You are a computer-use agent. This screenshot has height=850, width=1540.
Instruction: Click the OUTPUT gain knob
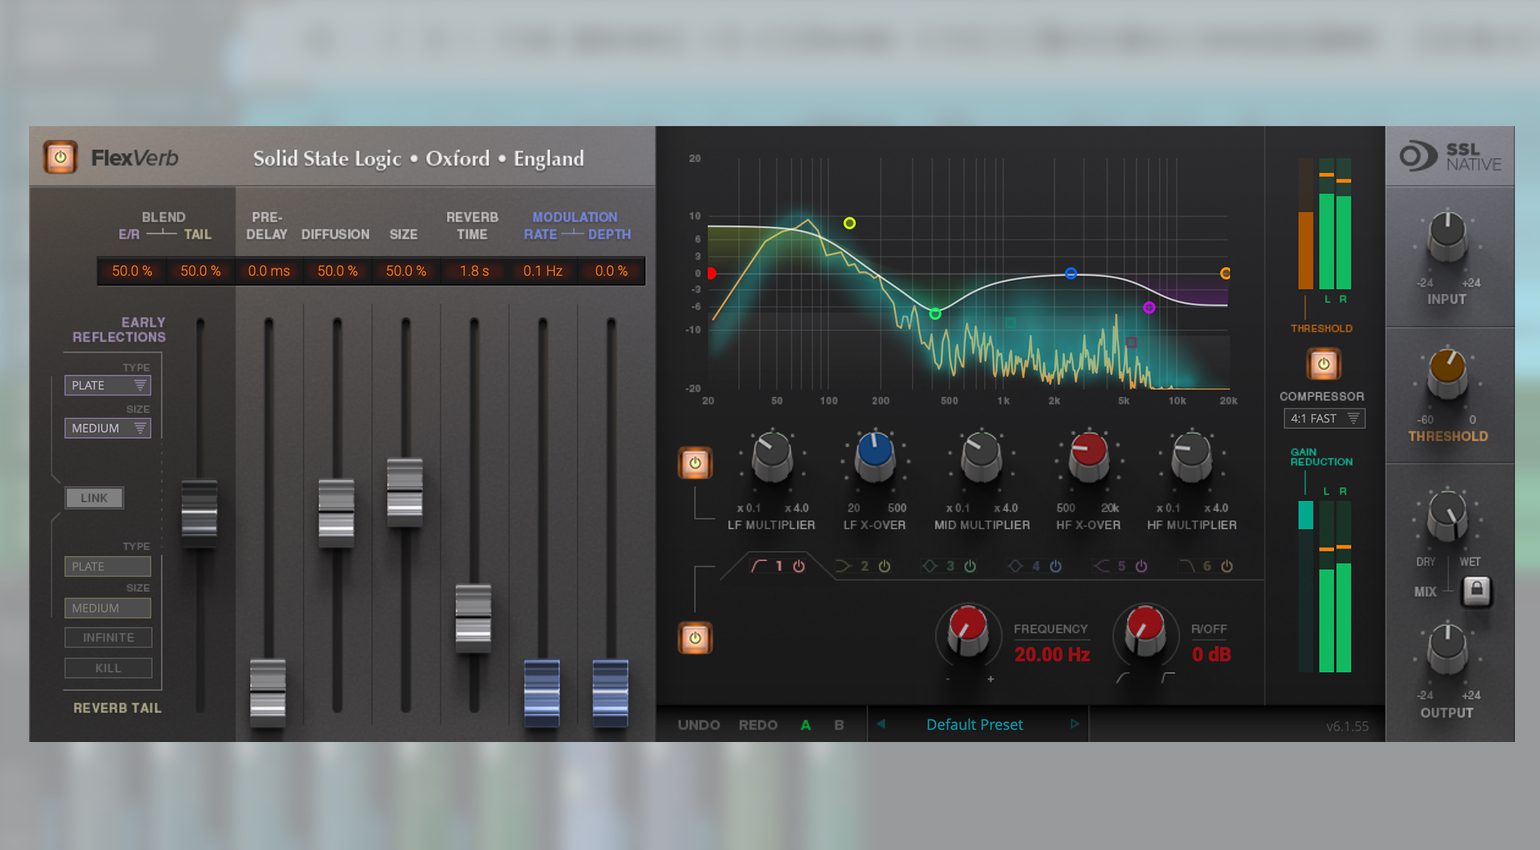(1447, 647)
